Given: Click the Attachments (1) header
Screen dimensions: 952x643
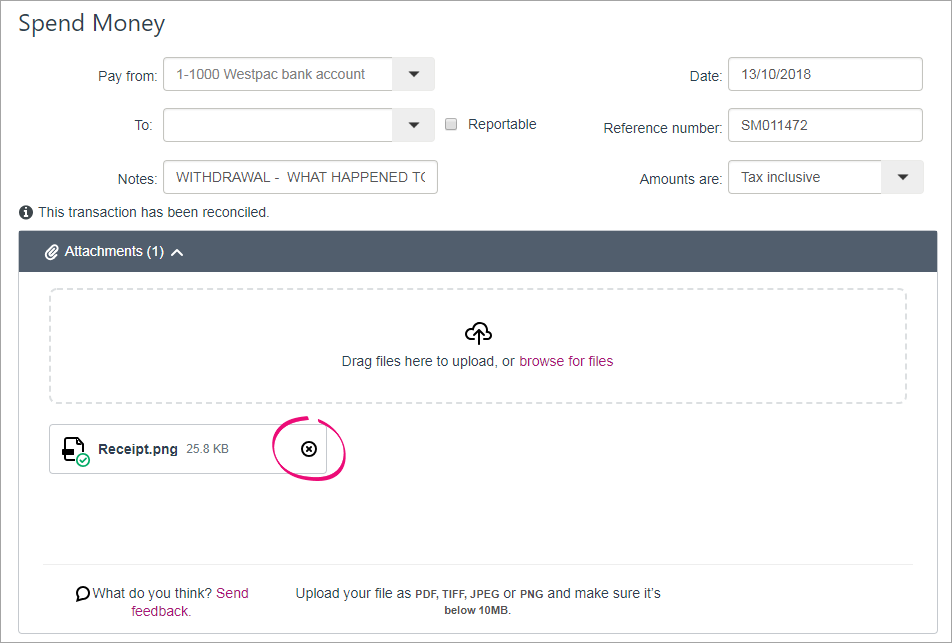Looking at the screenshot, I should click(x=114, y=252).
